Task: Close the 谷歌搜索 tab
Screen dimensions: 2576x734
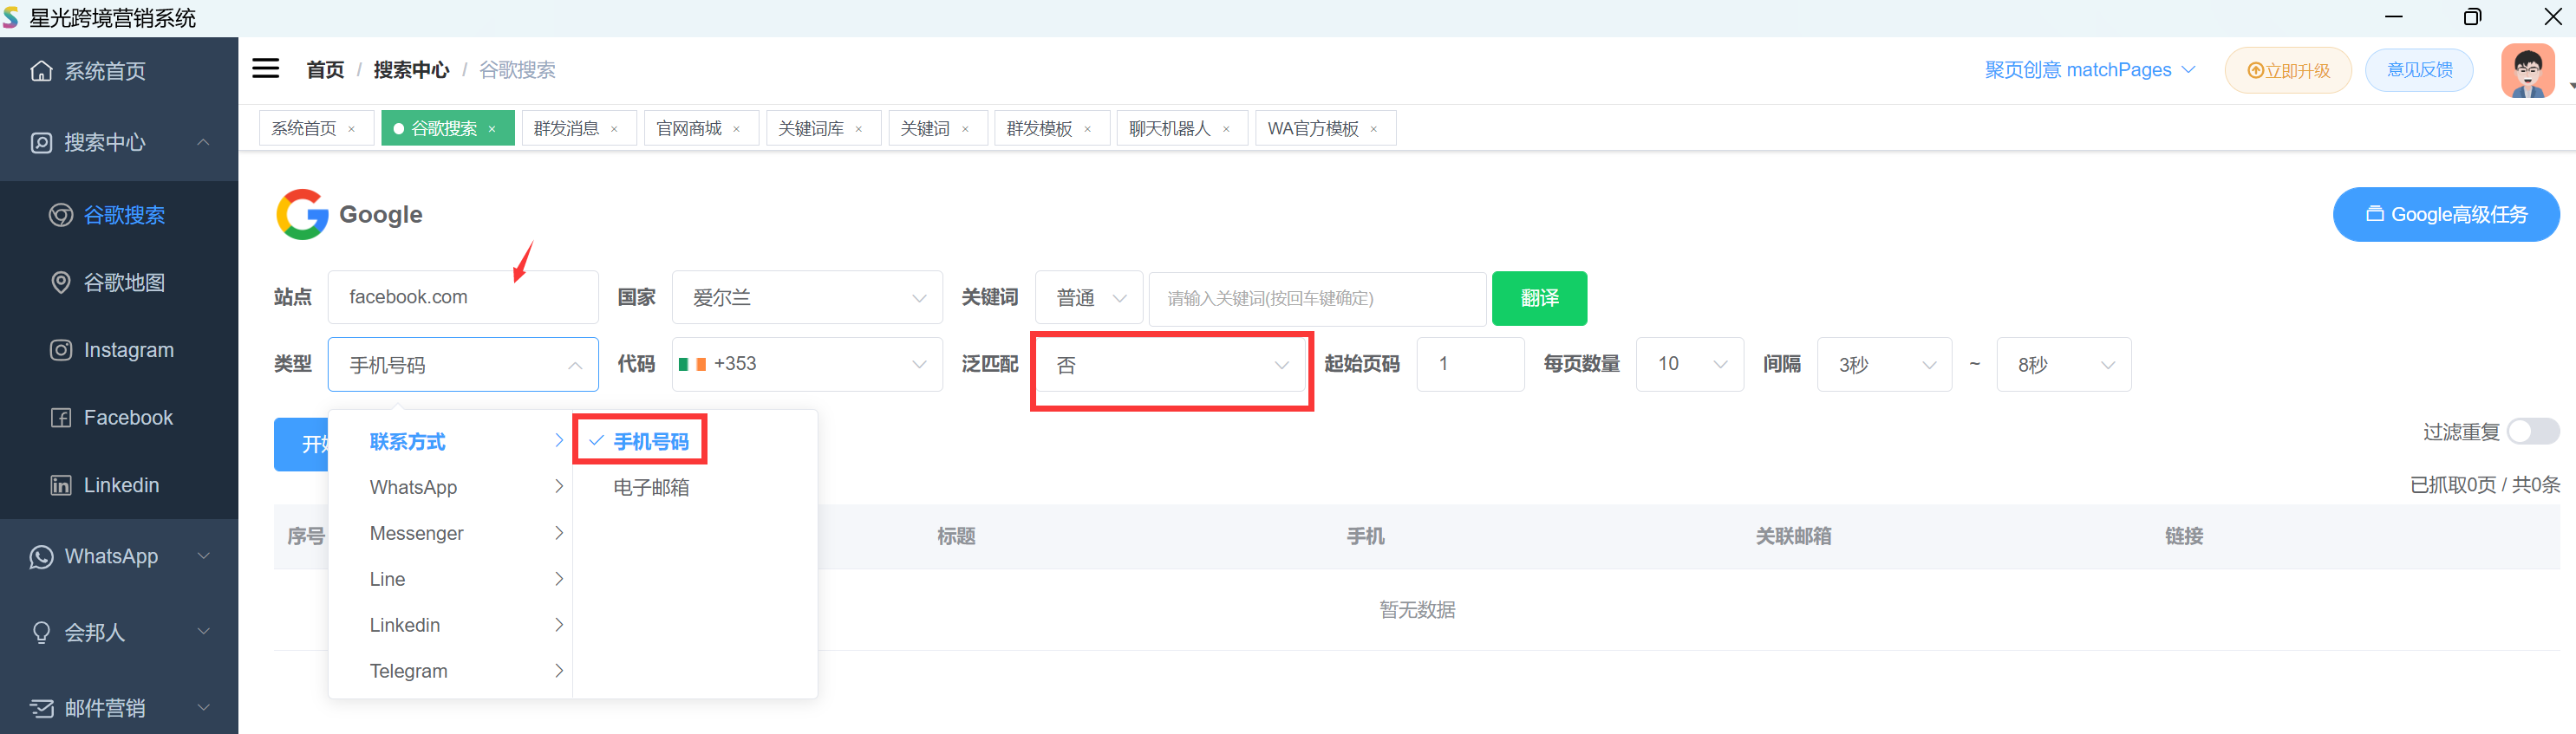Action: point(492,129)
